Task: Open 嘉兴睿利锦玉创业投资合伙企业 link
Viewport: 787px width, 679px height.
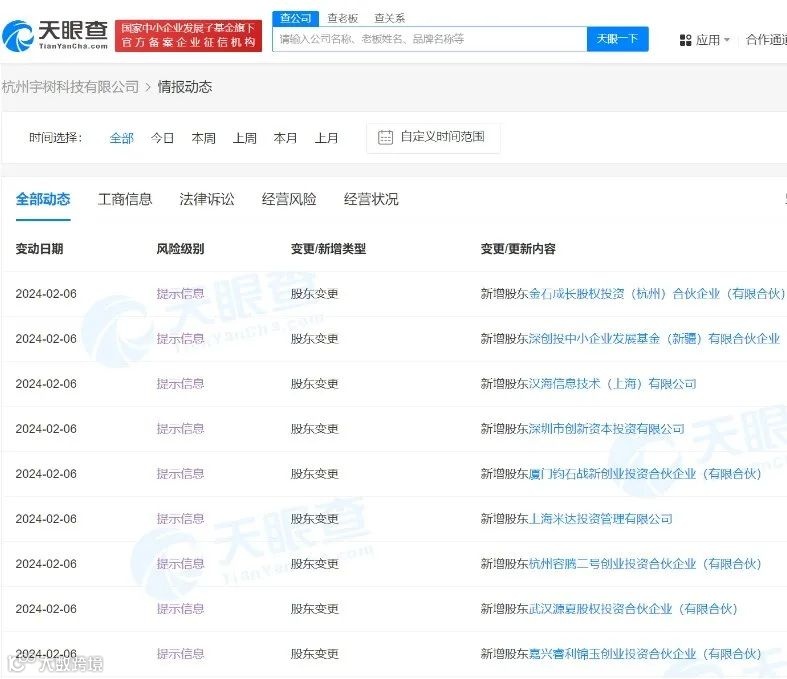Action: (x=645, y=654)
